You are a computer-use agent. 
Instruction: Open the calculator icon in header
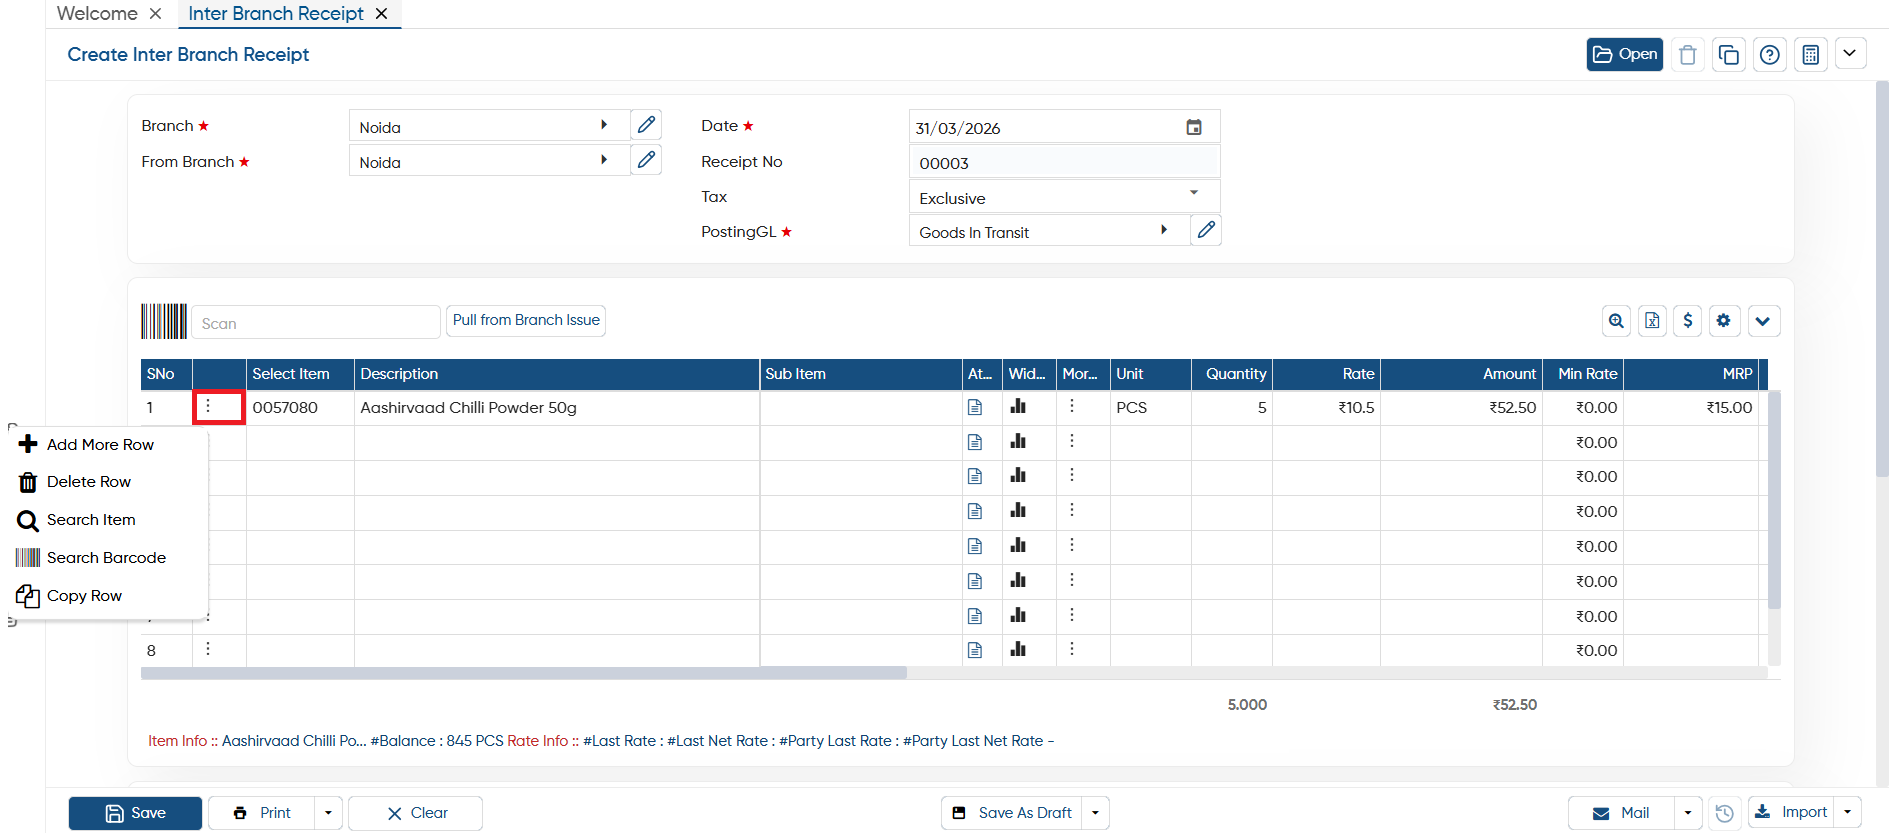pos(1810,55)
